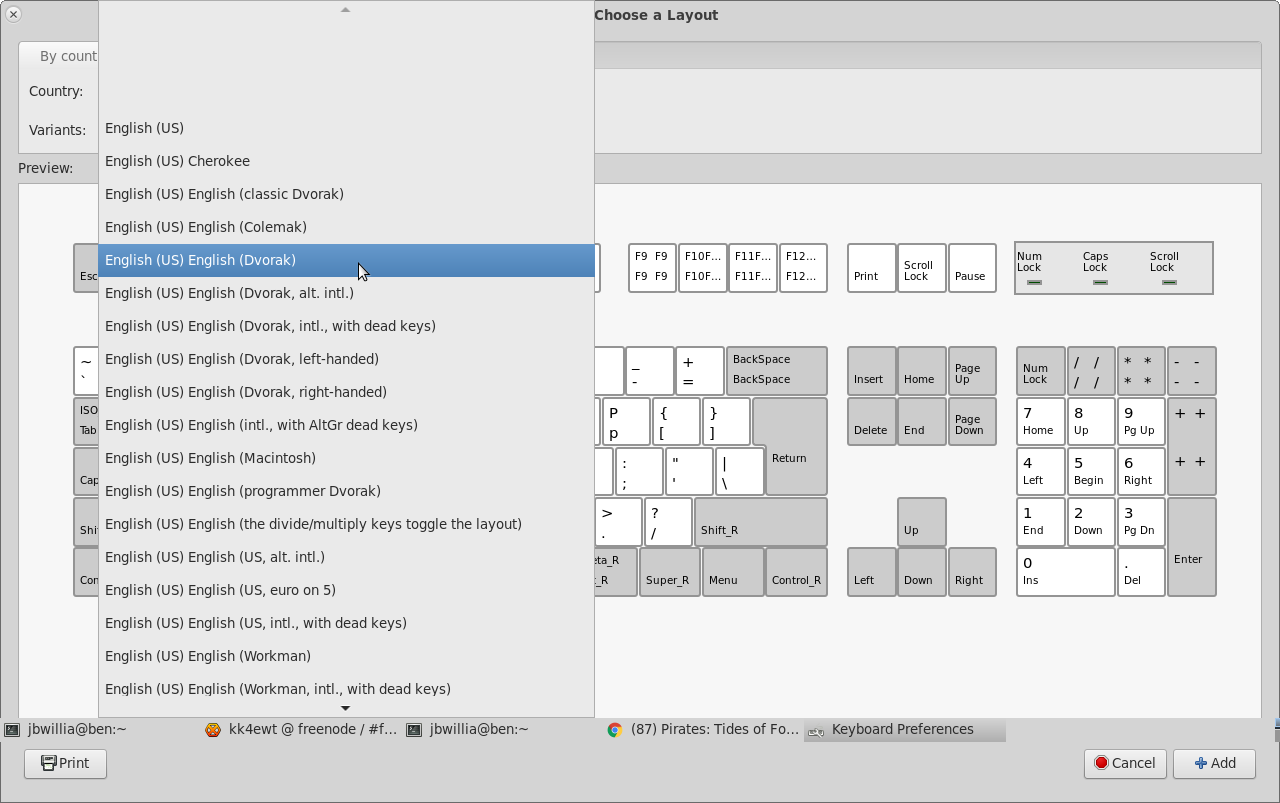
Task: Click the BackSpace key in preview
Action: pos(777,370)
